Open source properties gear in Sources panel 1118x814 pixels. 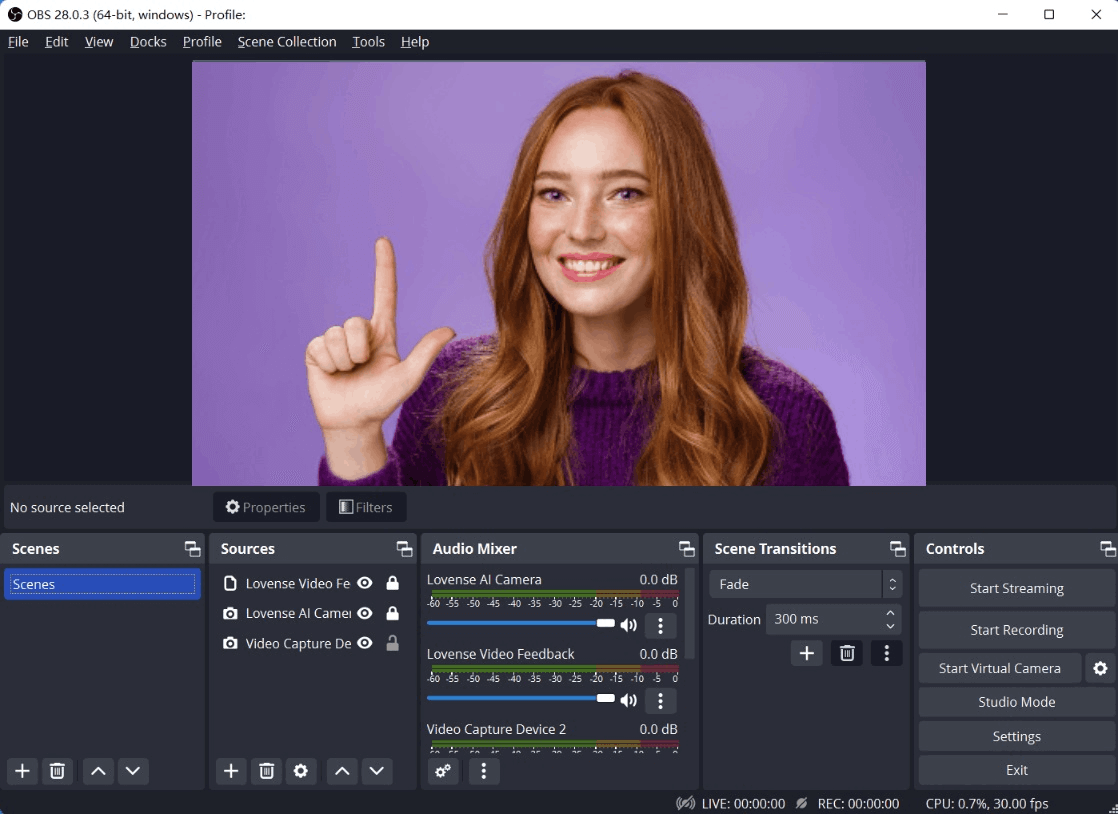tap(300, 771)
